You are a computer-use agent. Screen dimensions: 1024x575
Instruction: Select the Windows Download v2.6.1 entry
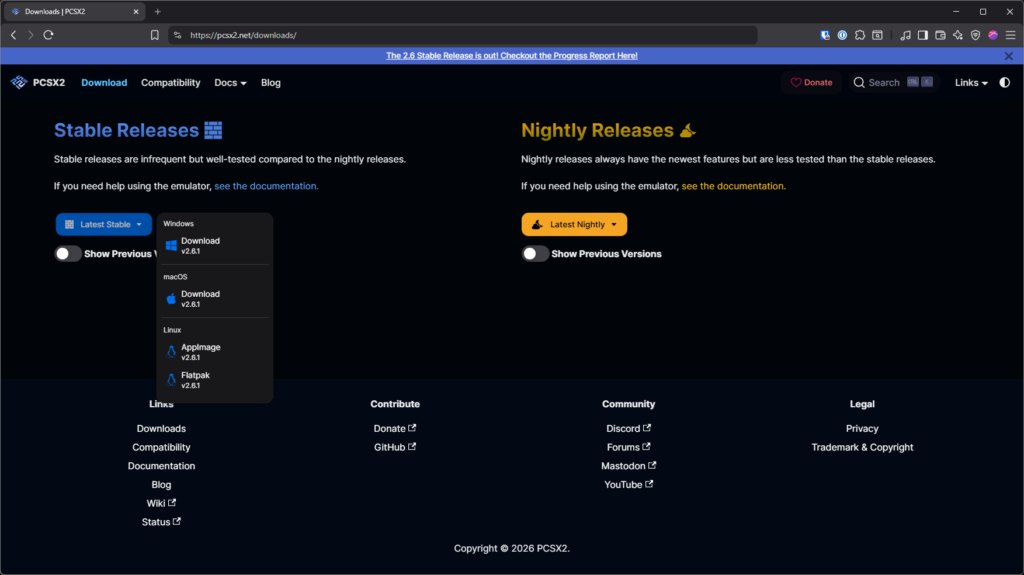pos(200,245)
